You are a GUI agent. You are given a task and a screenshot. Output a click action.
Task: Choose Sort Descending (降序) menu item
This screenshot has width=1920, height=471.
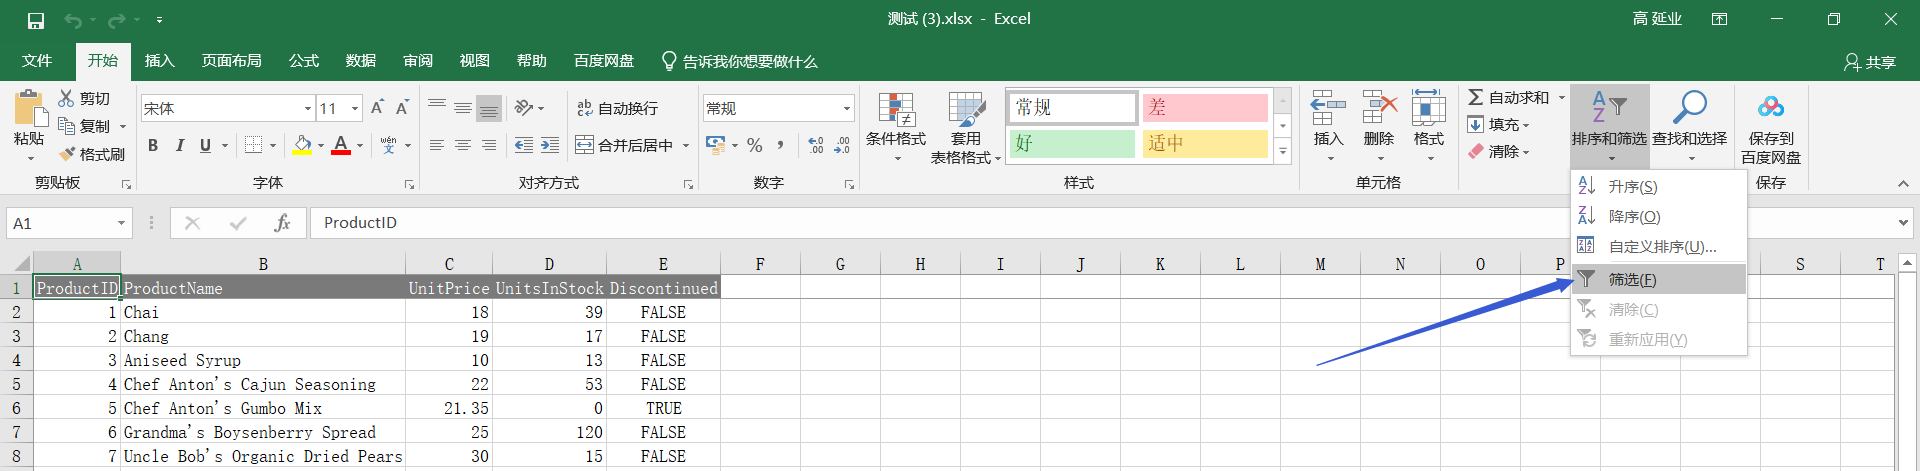pyautogui.click(x=1659, y=217)
